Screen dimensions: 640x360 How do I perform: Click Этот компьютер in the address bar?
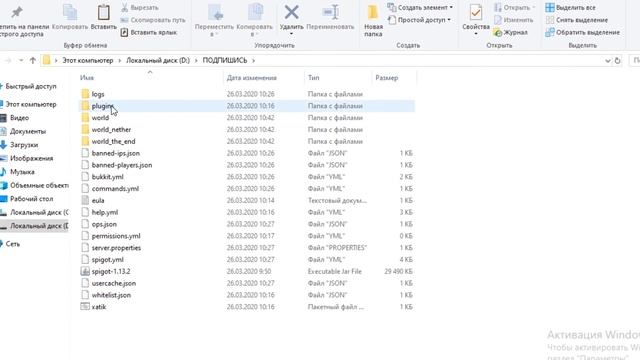click(88, 60)
